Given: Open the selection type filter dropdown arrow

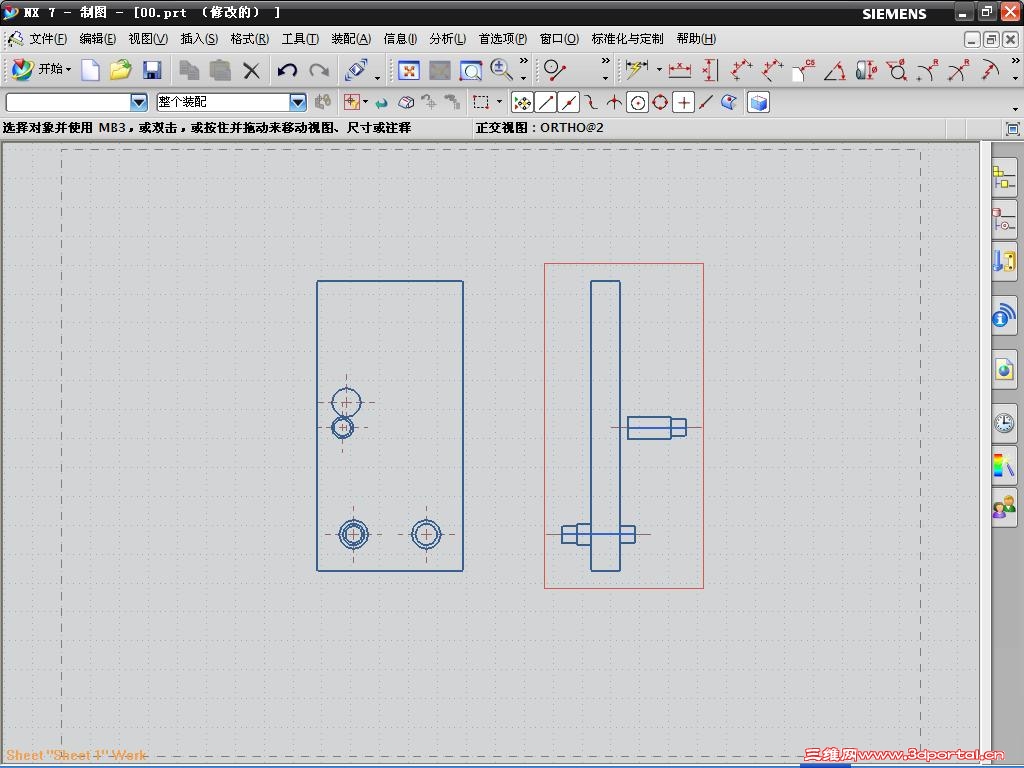Looking at the screenshot, I should [x=365, y=102].
